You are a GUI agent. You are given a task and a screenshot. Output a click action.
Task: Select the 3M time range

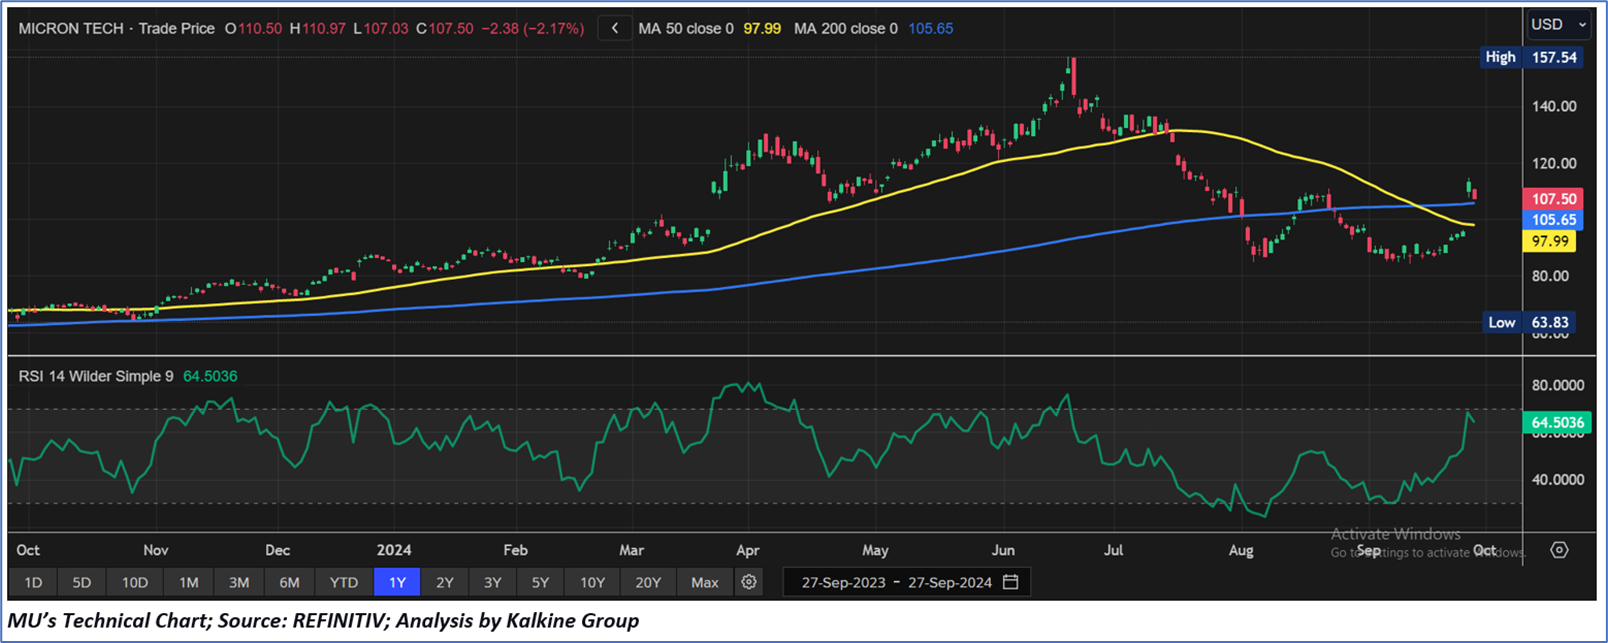tap(239, 582)
